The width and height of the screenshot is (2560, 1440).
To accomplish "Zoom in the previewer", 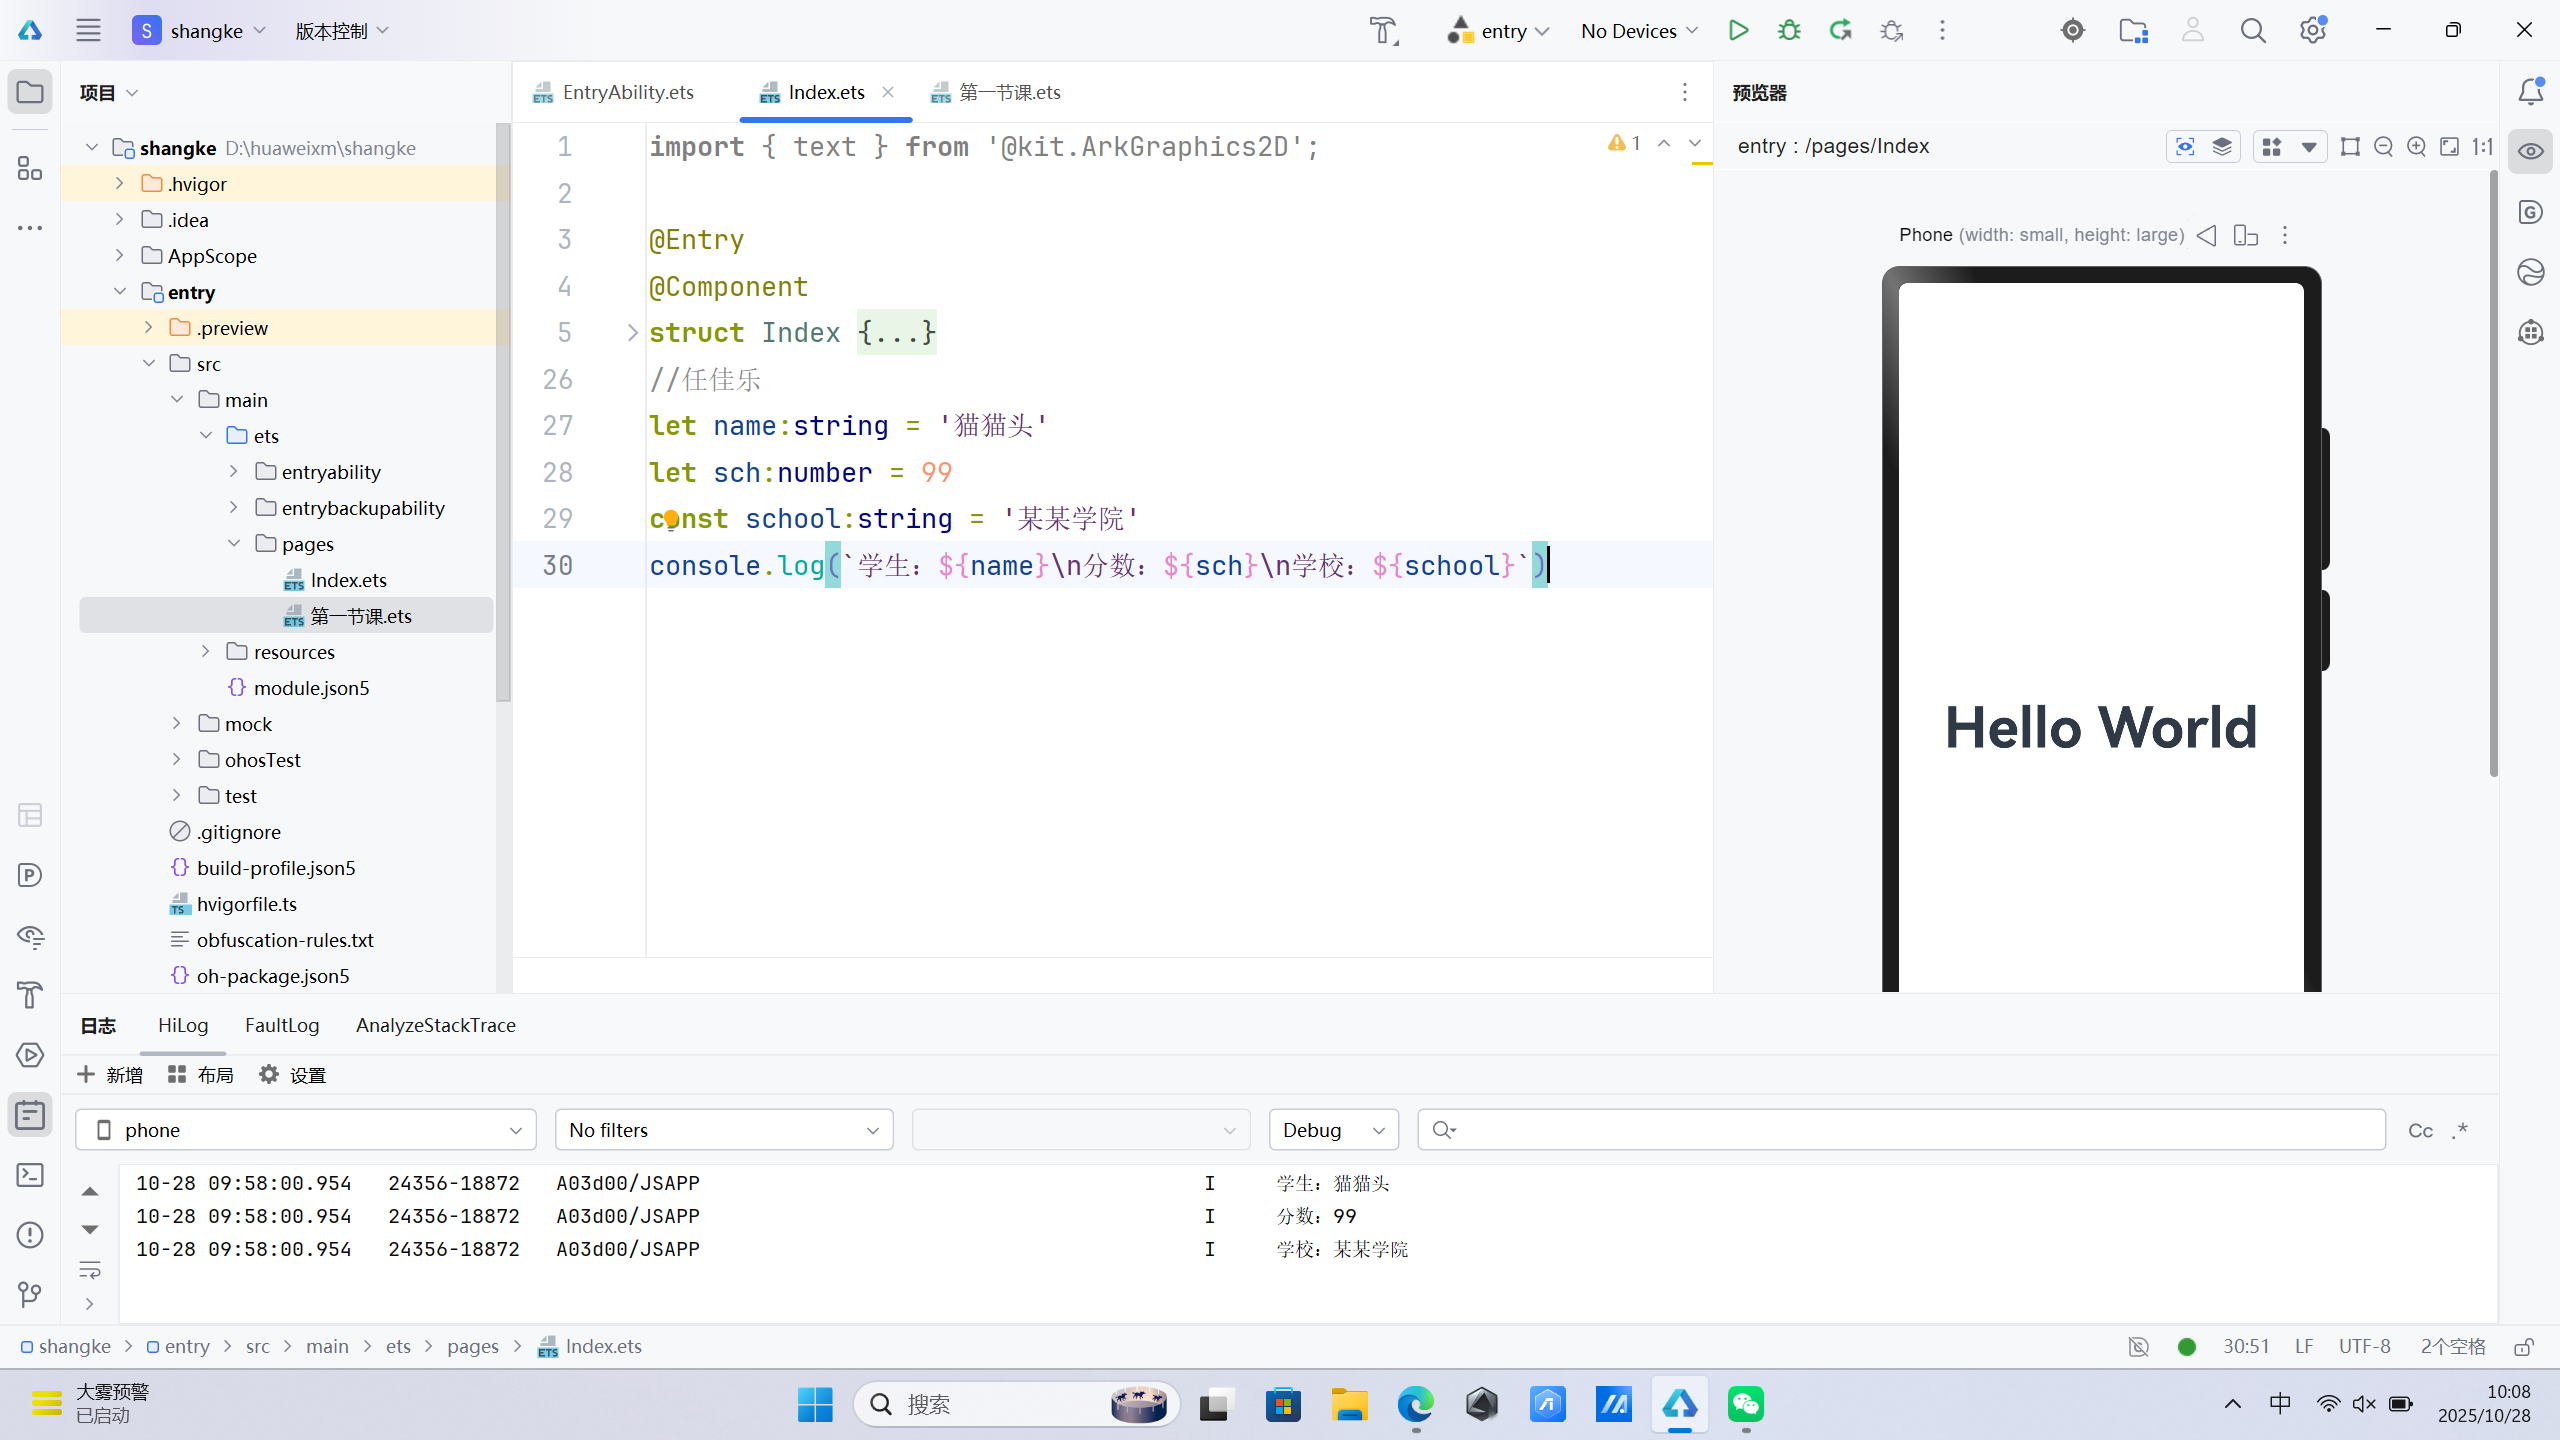I will (x=2416, y=147).
